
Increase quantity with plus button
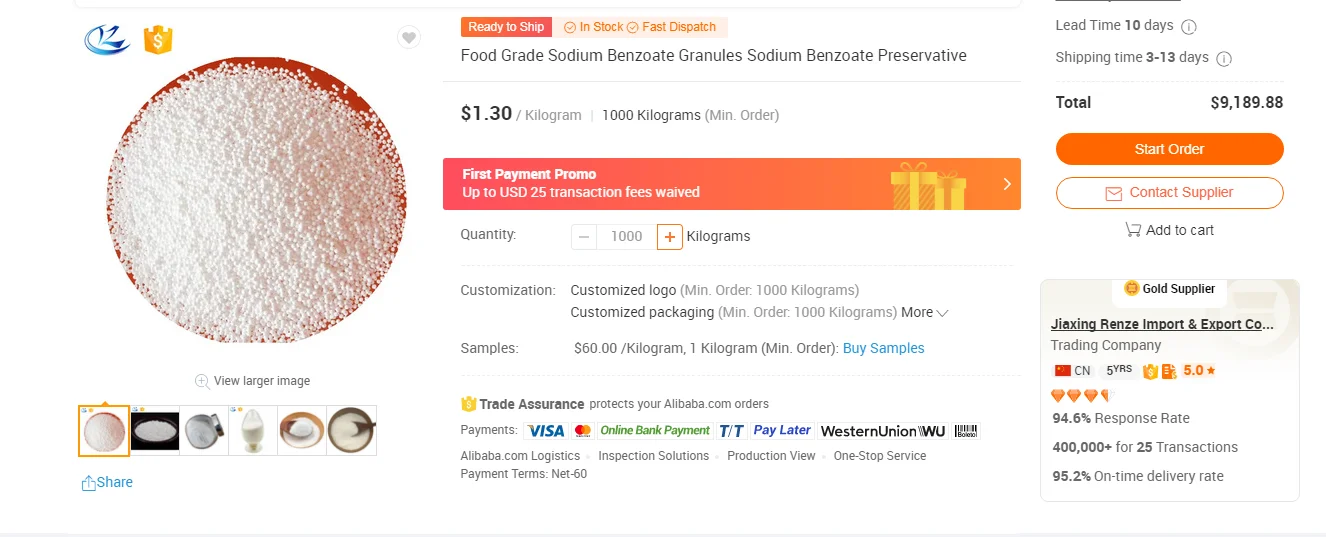(x=670, y=237)
